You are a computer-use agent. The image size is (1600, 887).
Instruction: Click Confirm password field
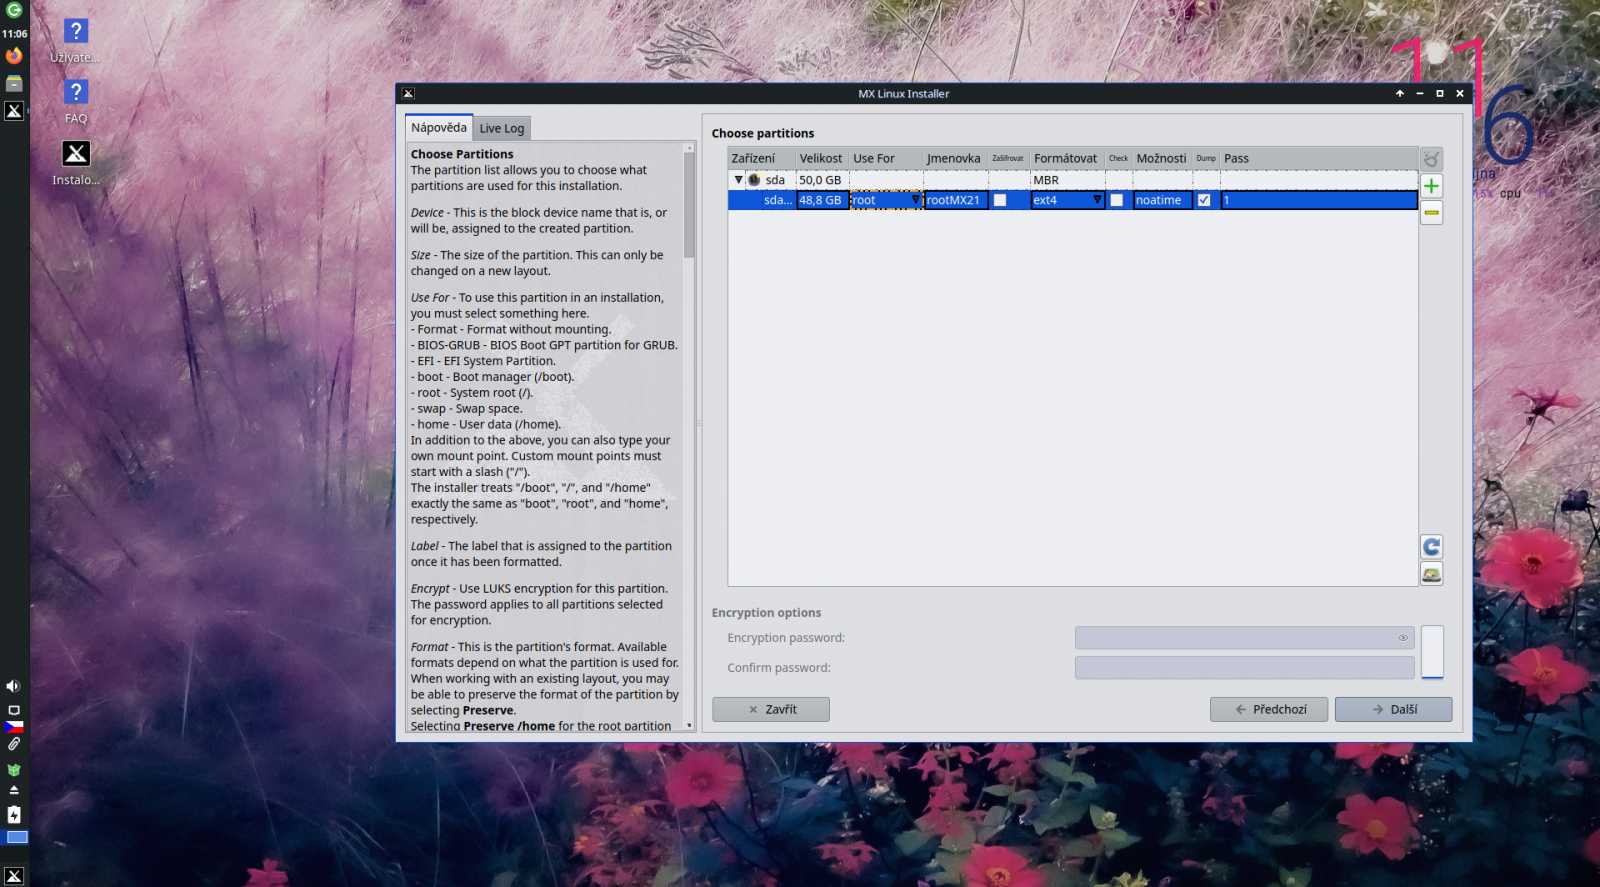pyautogui.click(x=1244, y=668)
